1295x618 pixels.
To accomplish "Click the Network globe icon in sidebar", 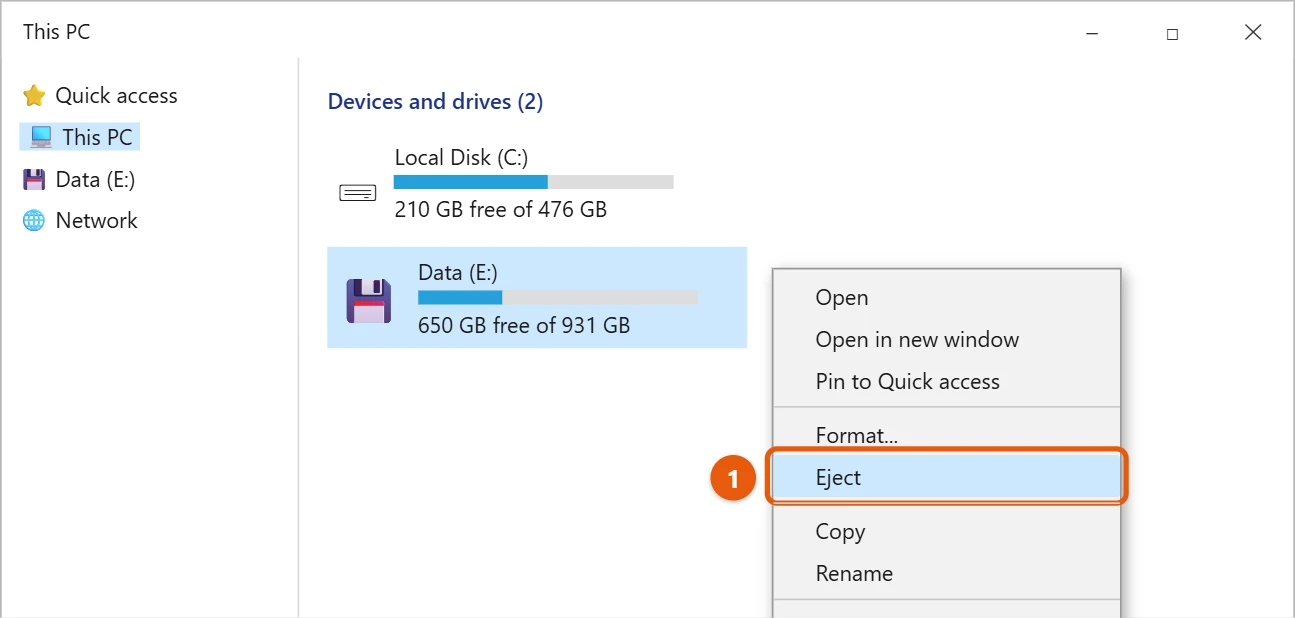I will 34,221.
